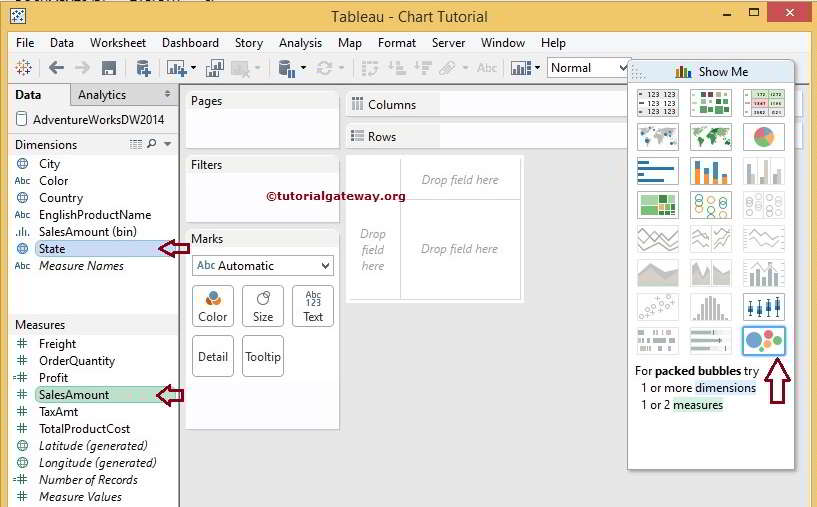
Task: Click the Tableau start page icon
Action: point(23,68)
